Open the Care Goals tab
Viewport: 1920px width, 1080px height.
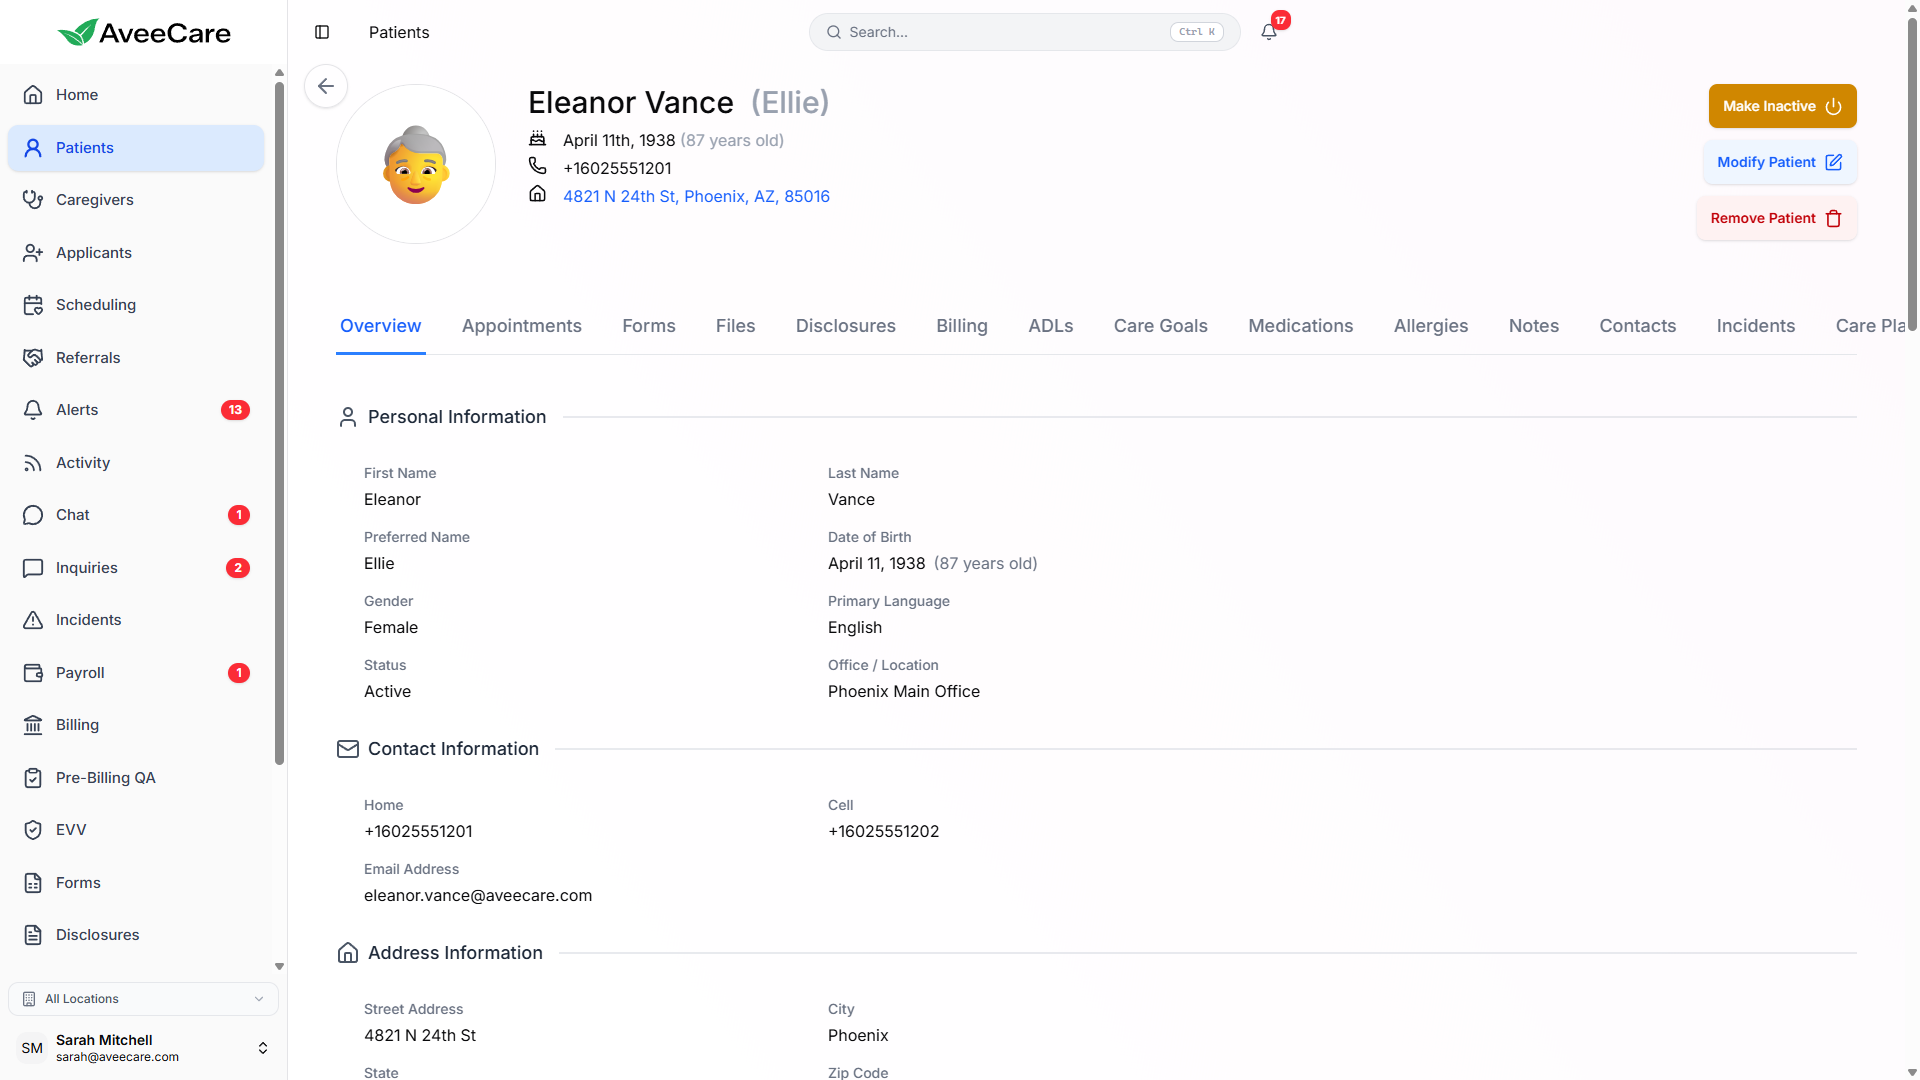tap(1160, 326)
